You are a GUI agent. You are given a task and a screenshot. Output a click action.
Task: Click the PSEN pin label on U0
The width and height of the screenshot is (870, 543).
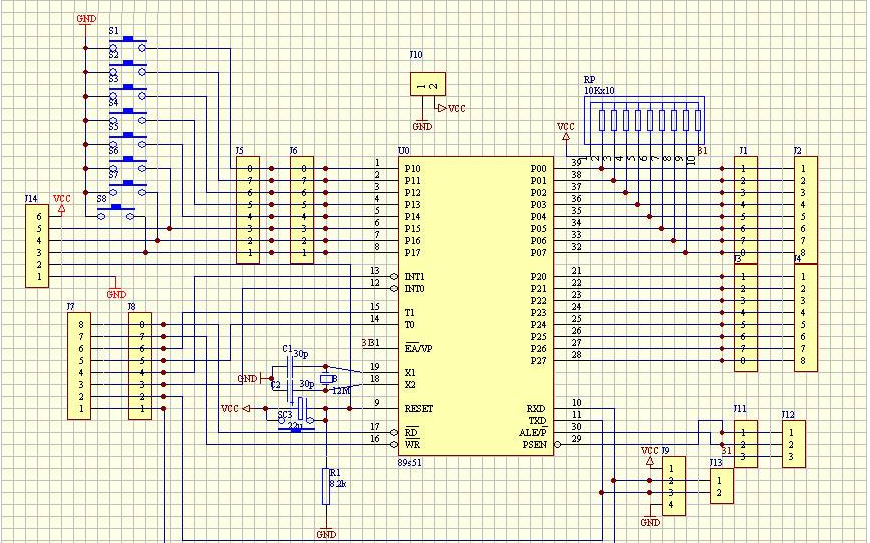[x=534, y=444]
